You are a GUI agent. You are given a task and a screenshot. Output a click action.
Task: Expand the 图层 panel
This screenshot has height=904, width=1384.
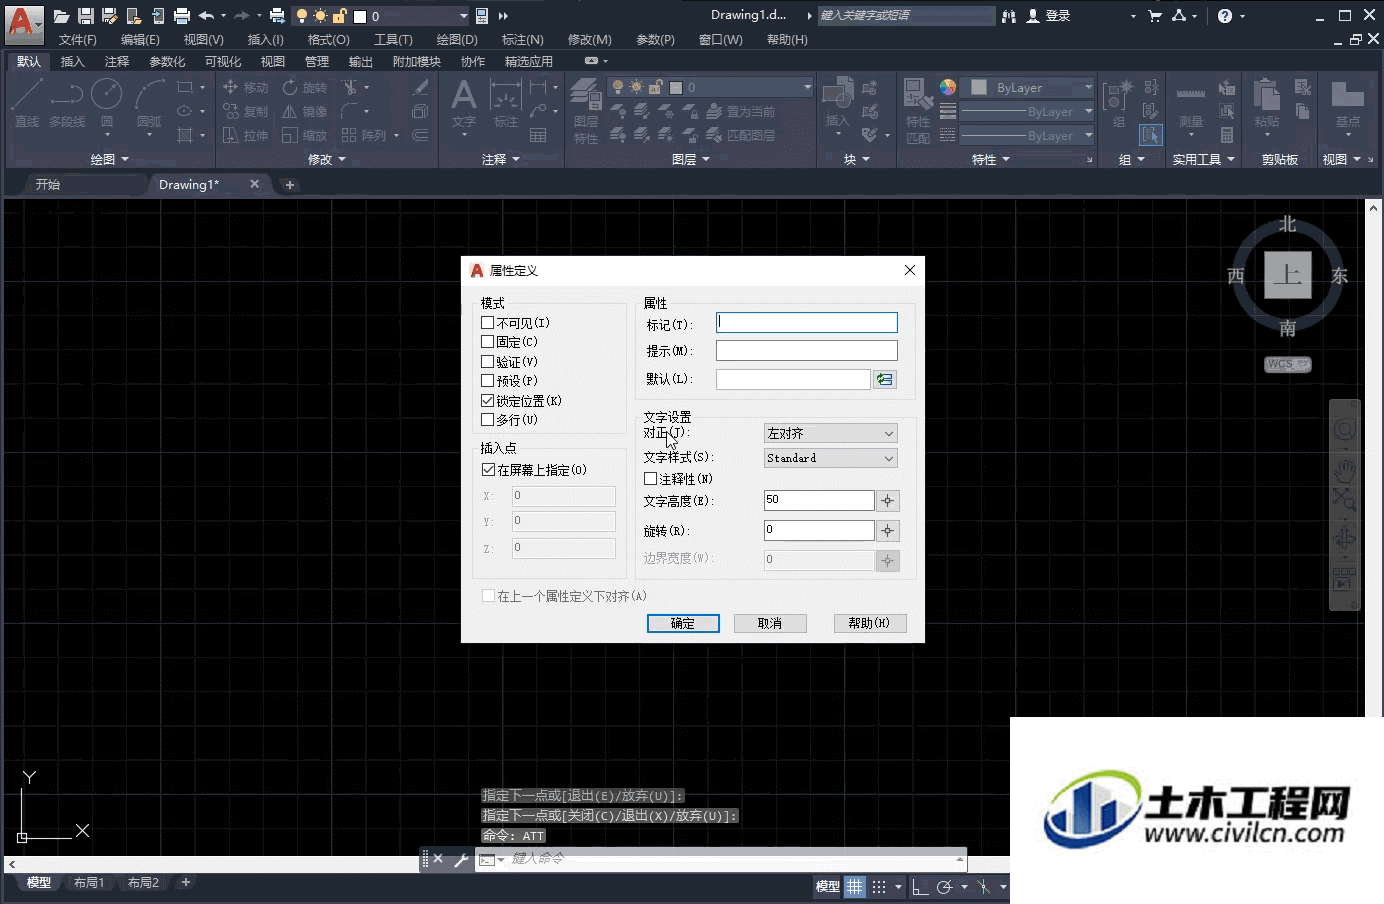coord(691,159)
